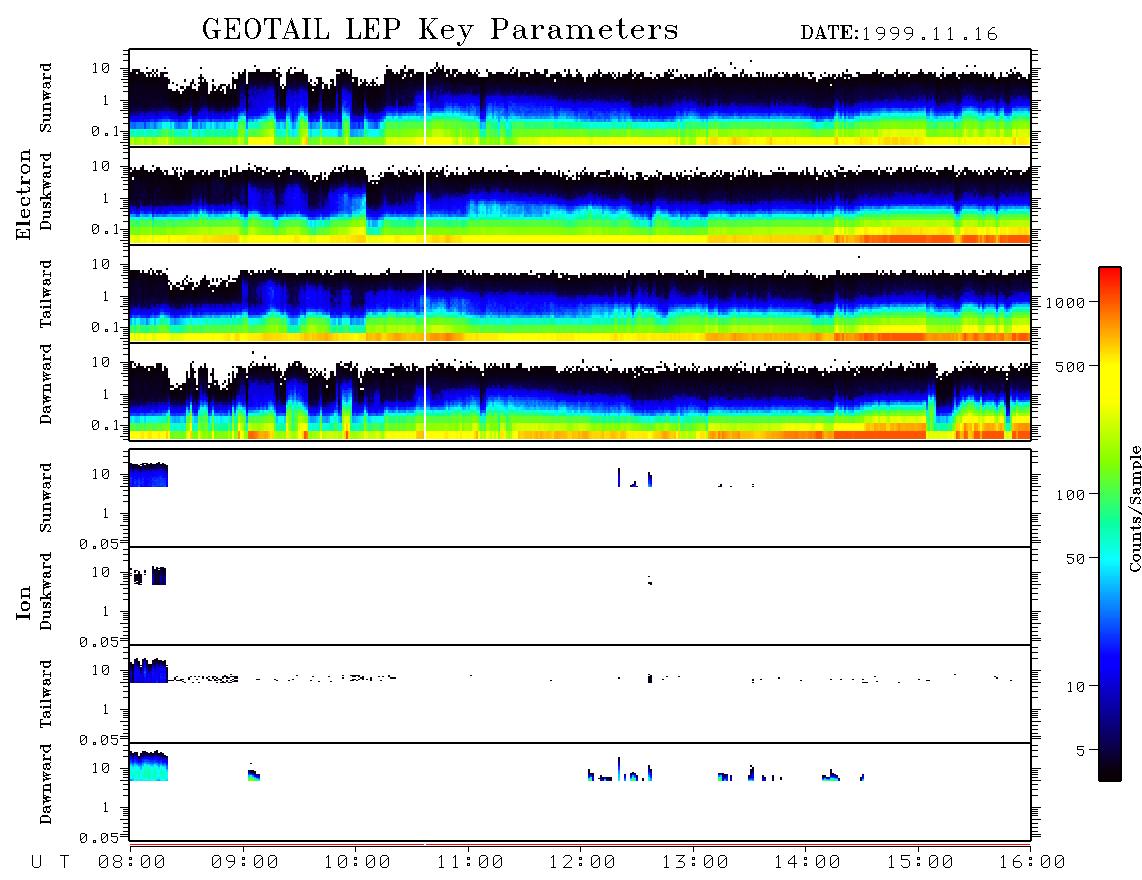The width and height of the screenshot is (1142, 880).
Task: Select the Electron 'Dawnward' panel label
Action: coord(46,385)
